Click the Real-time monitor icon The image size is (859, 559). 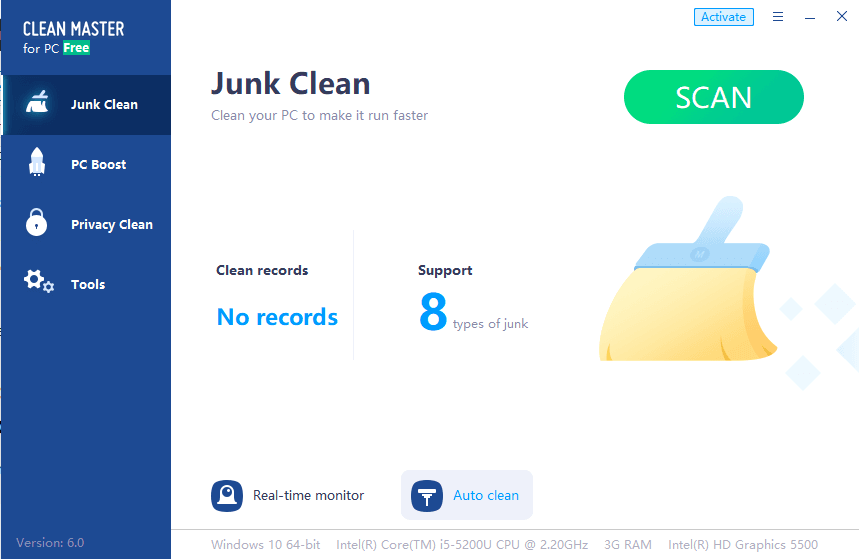227,495
